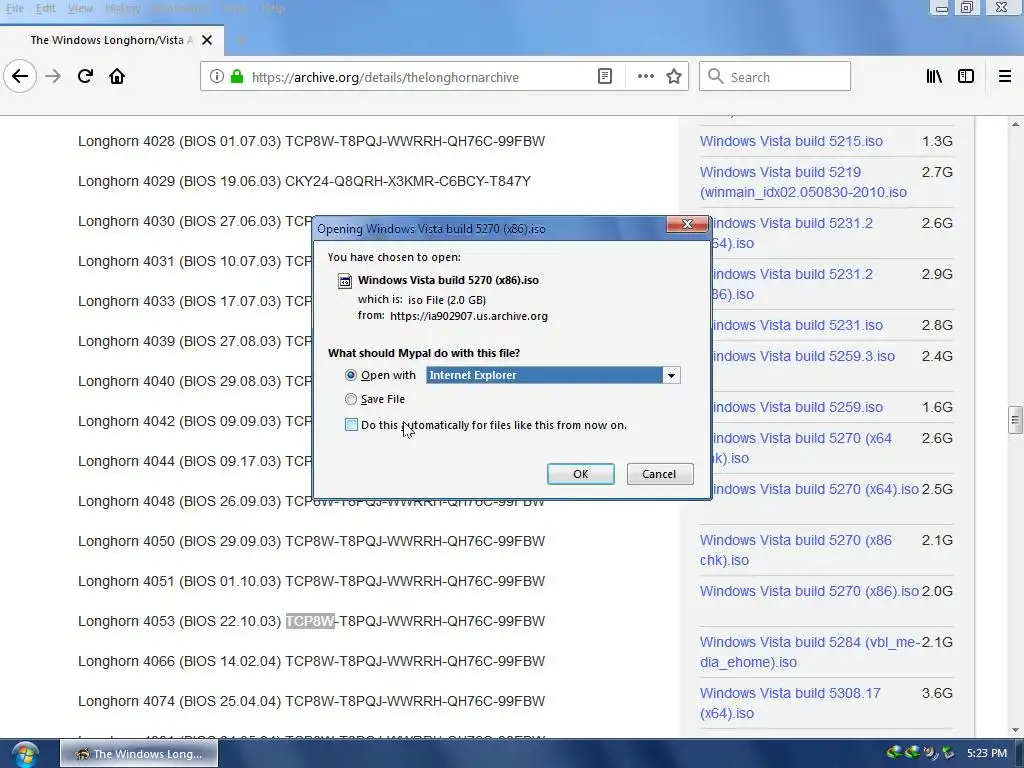Click the Longhorn 4074 key line

pos(312,701)
